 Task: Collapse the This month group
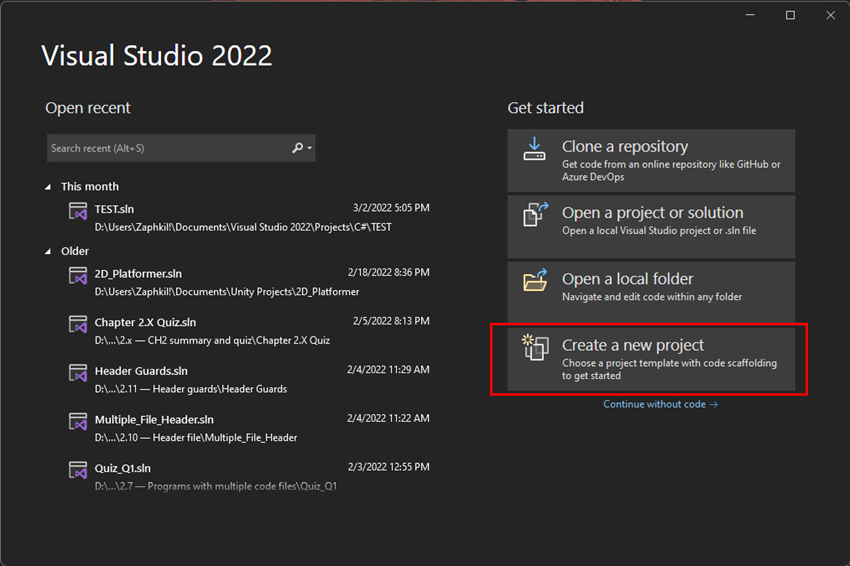tap(48, 187)
